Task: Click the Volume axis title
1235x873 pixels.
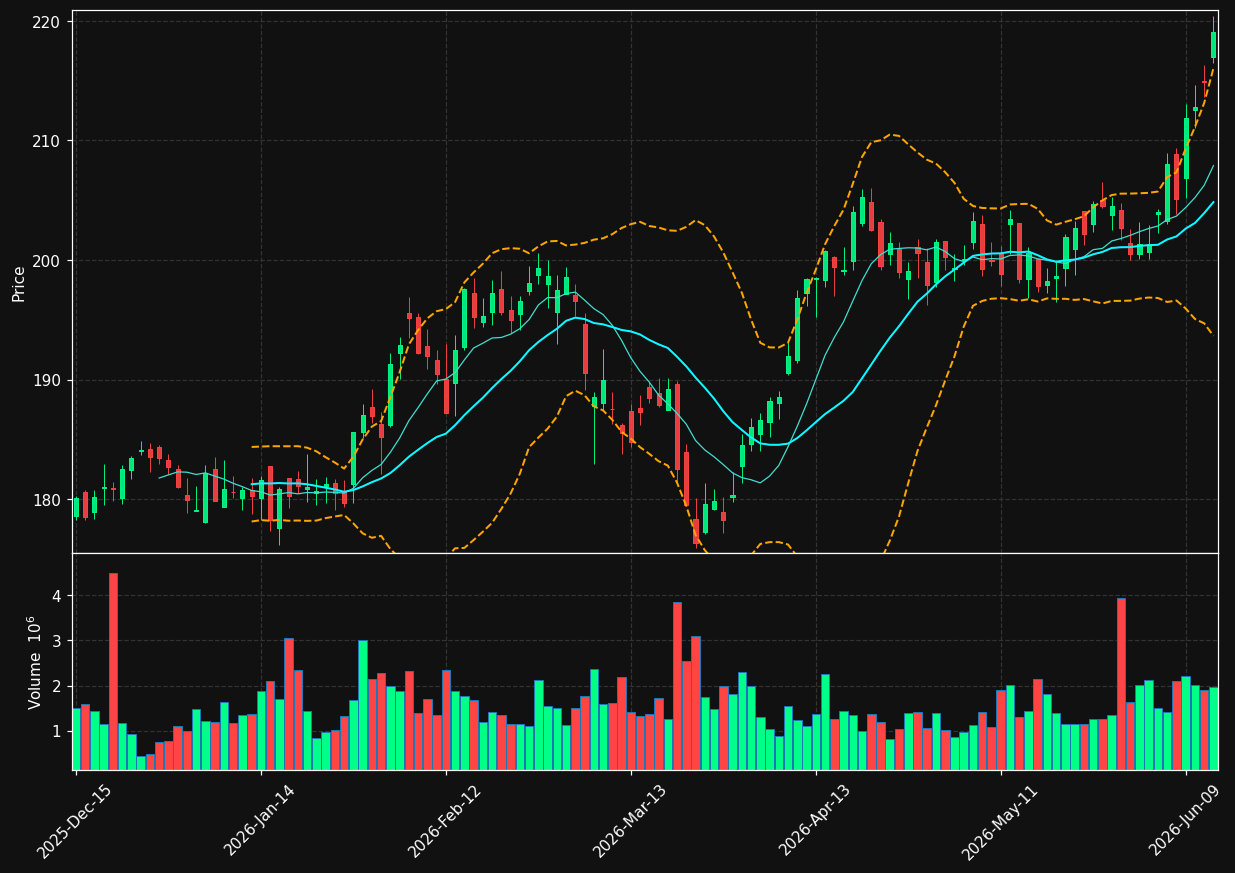Action: pyautogui.click(x=34, y=662)
